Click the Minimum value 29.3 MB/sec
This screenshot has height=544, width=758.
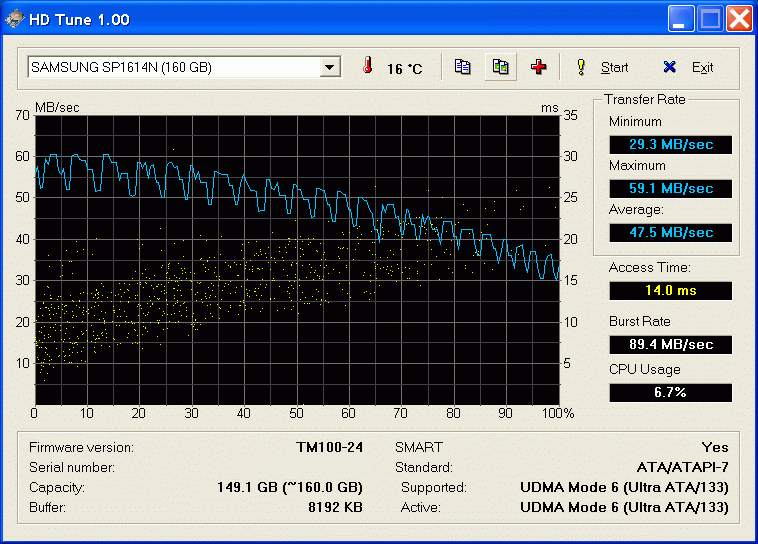(x=671, y=145)
